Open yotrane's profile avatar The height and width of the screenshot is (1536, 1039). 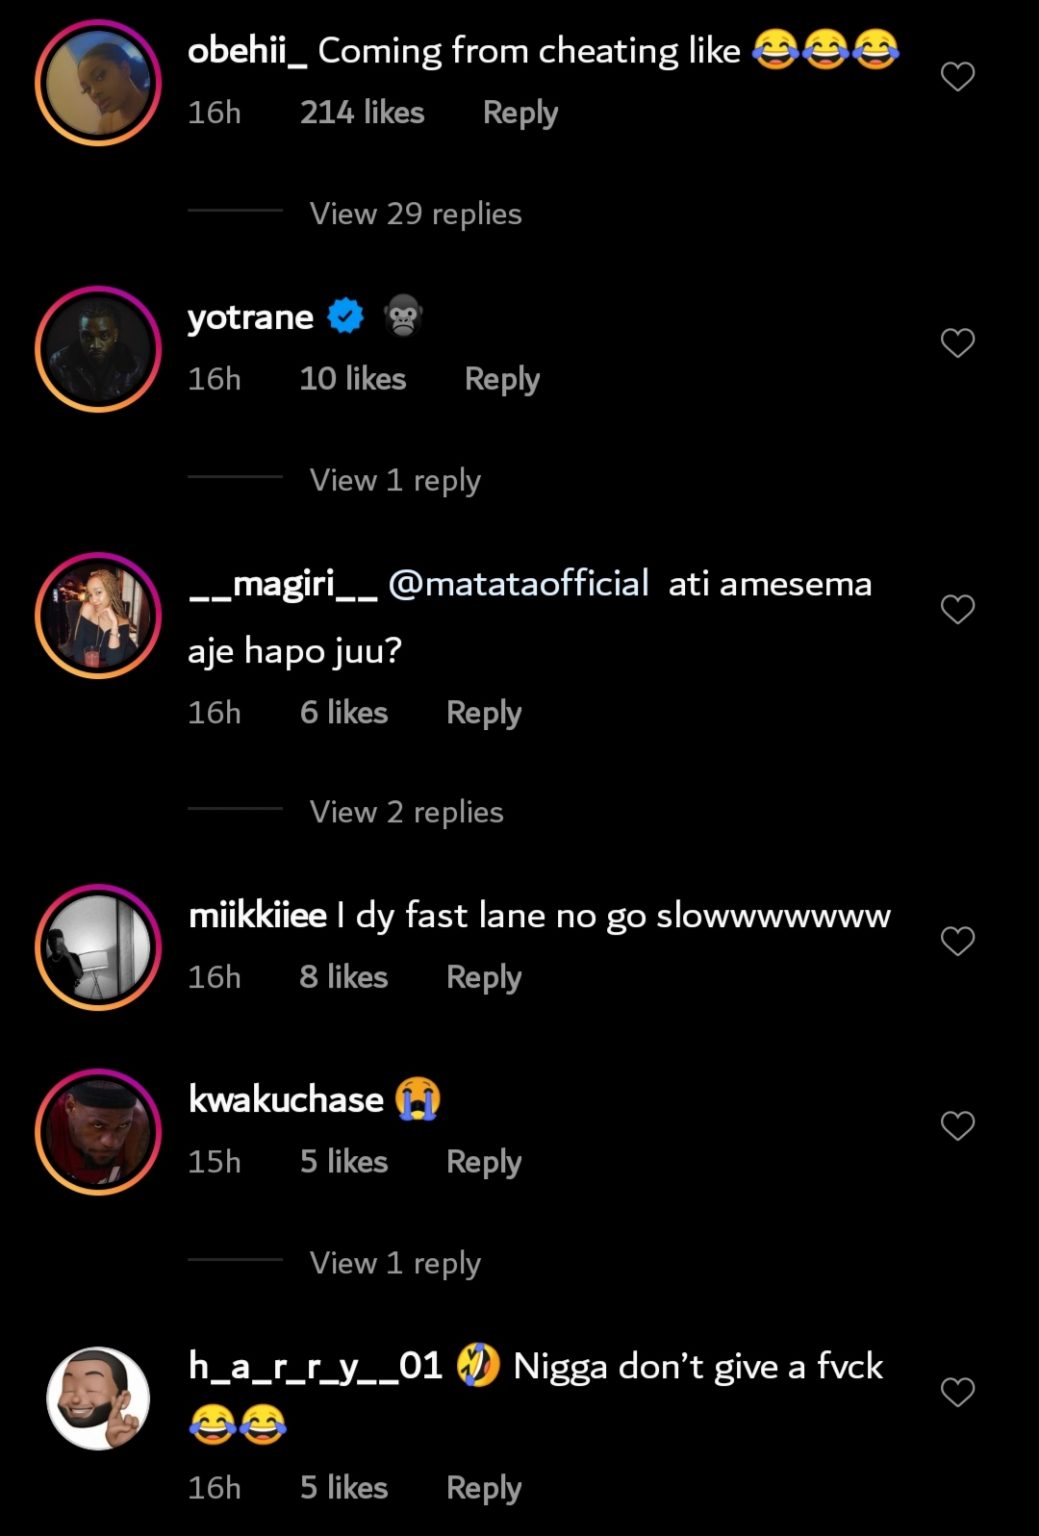(x=98, y=349)
